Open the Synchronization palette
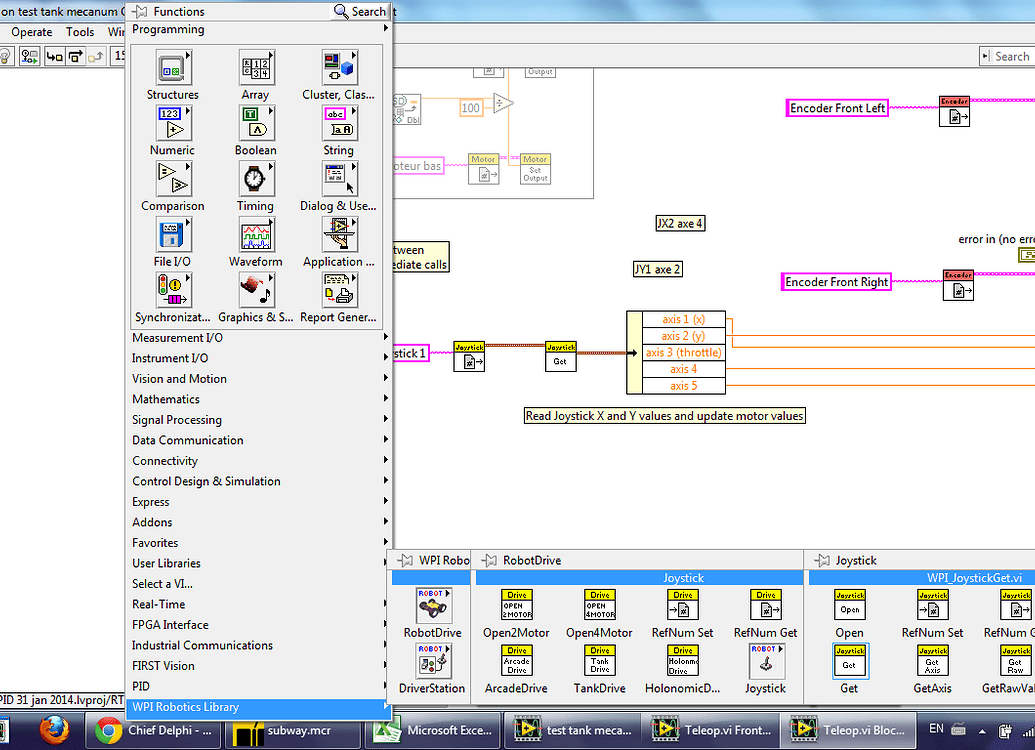Screen dimensions: 1035x750 (x=173, y=290)
